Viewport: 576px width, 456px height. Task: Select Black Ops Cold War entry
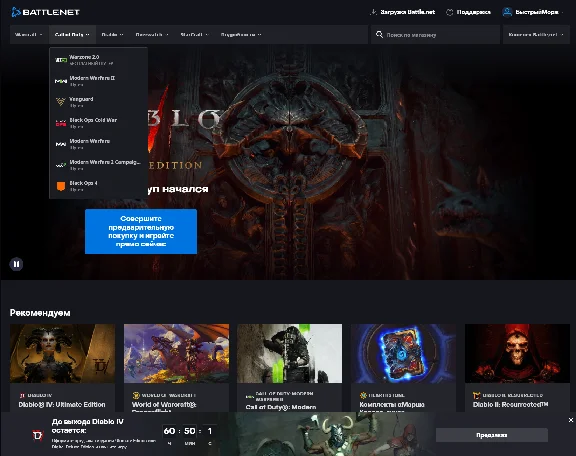pos(98,123)
